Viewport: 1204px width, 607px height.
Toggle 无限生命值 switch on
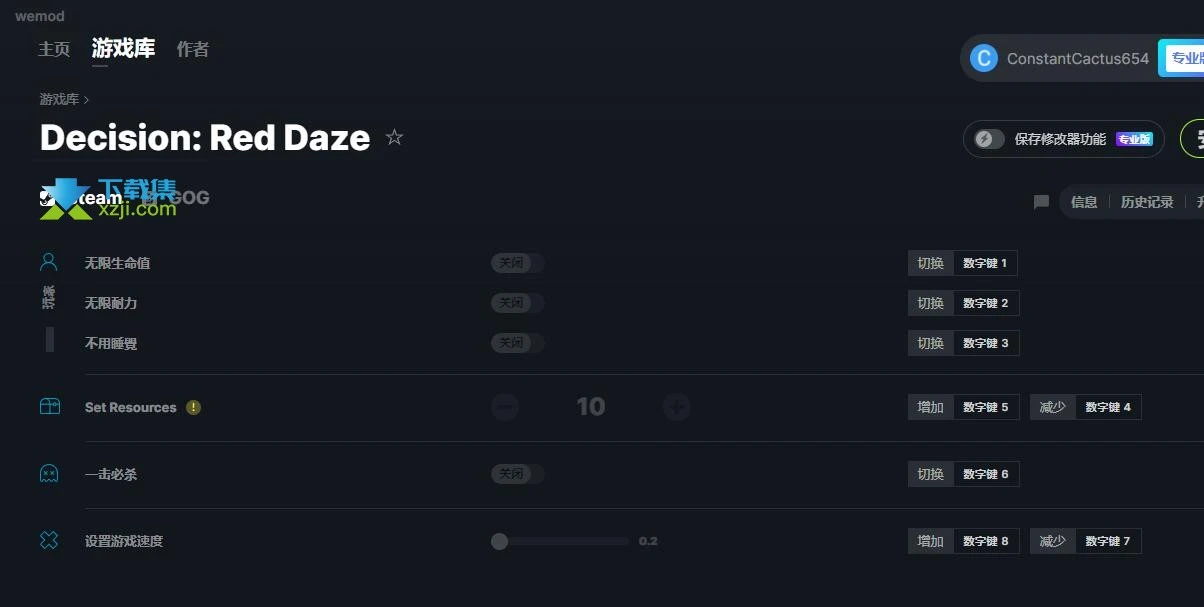point(517,263)
